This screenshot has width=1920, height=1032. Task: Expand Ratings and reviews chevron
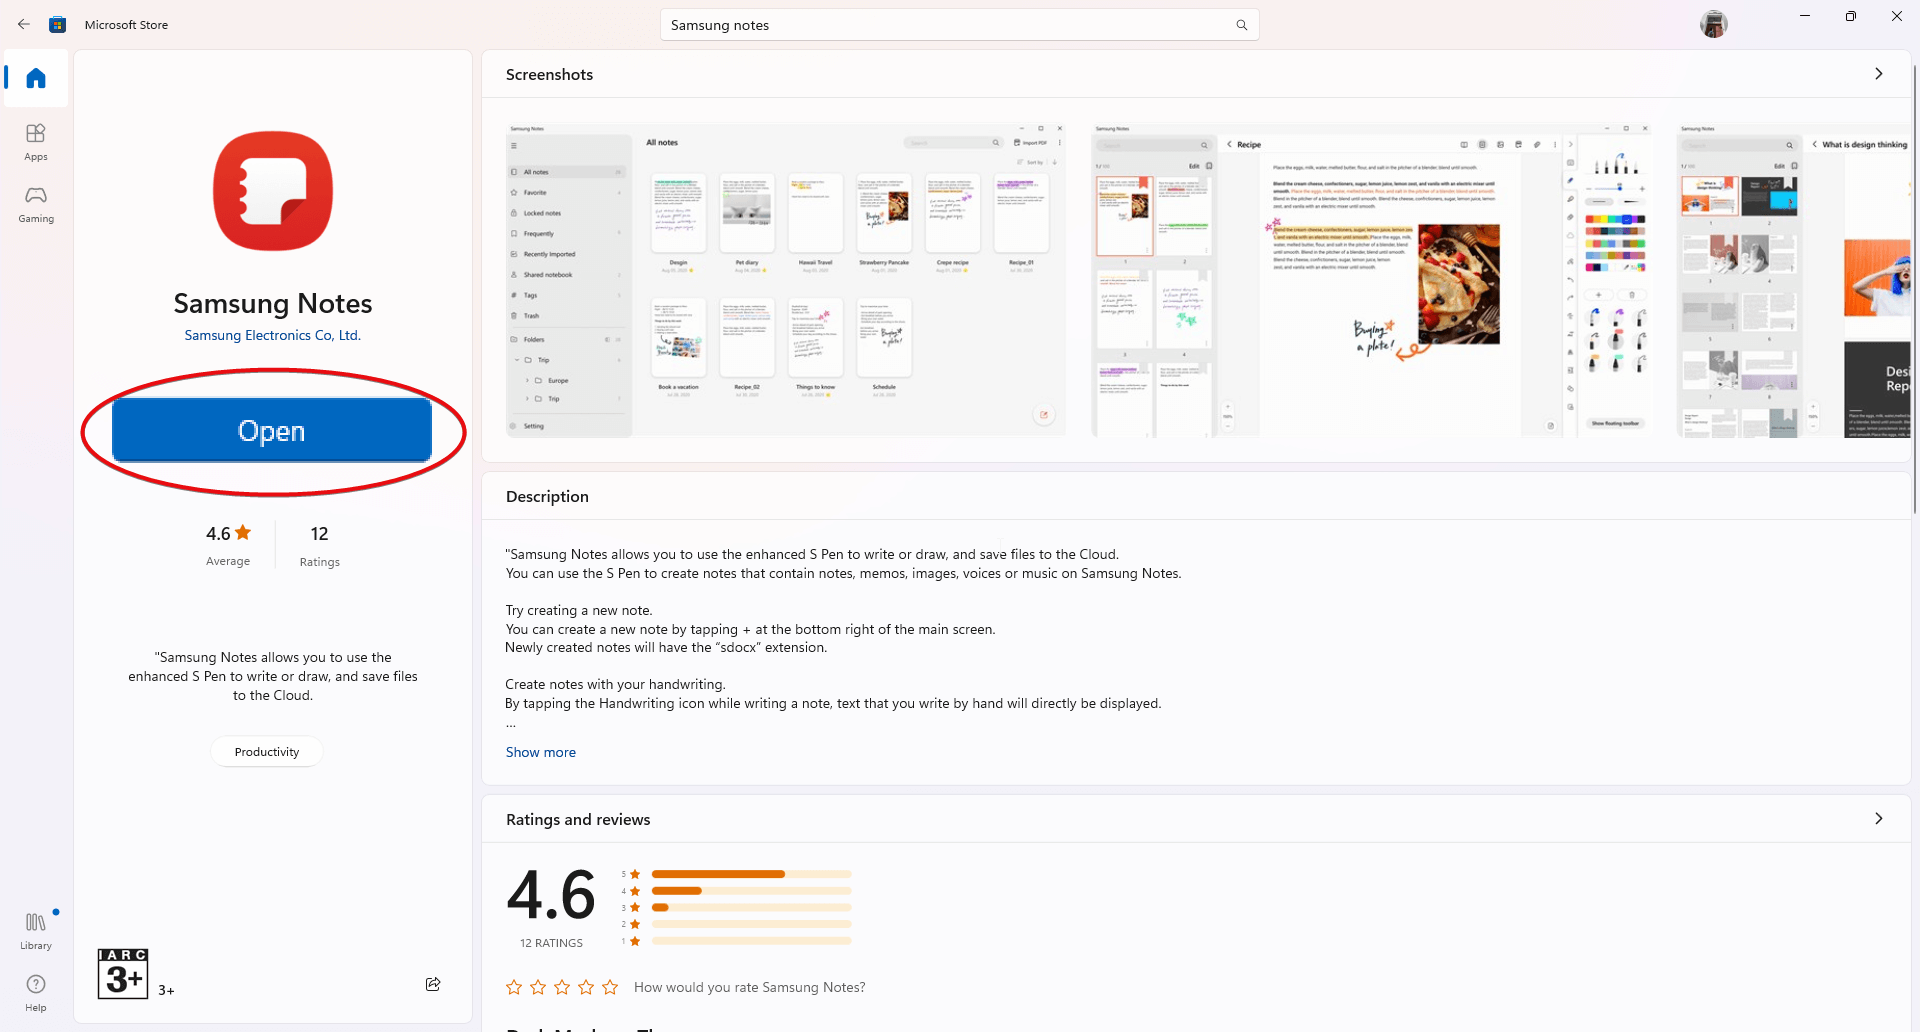pyautogui.click(x=1878, y=819)
